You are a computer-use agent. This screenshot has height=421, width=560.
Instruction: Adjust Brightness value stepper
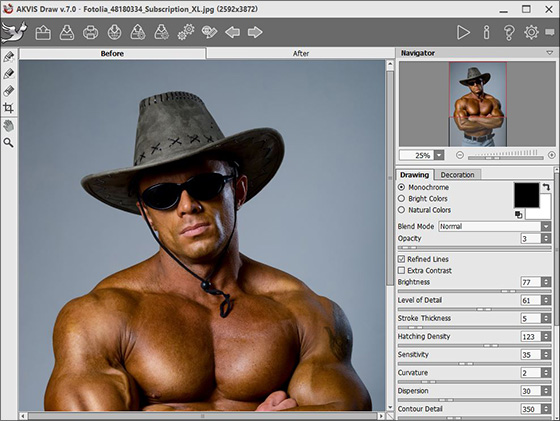(x=546, y=282)
